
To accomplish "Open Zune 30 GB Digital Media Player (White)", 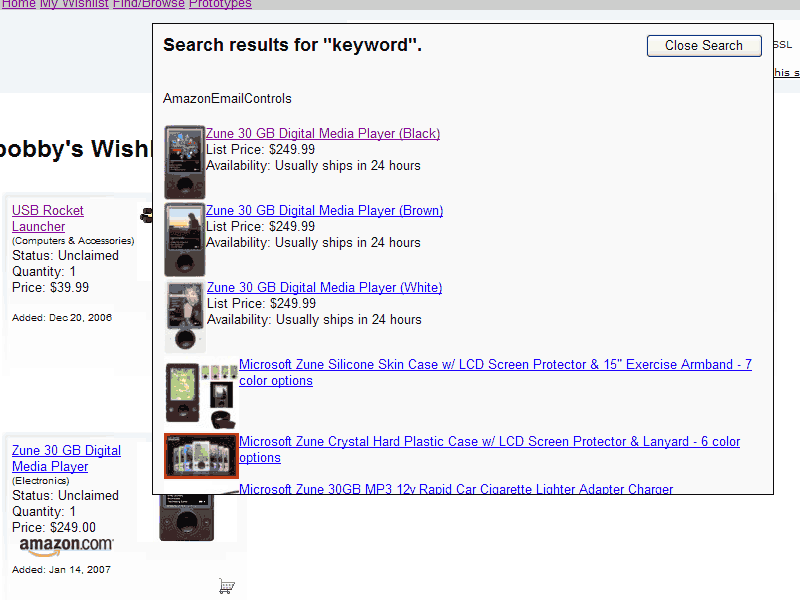I will (324, 288).
